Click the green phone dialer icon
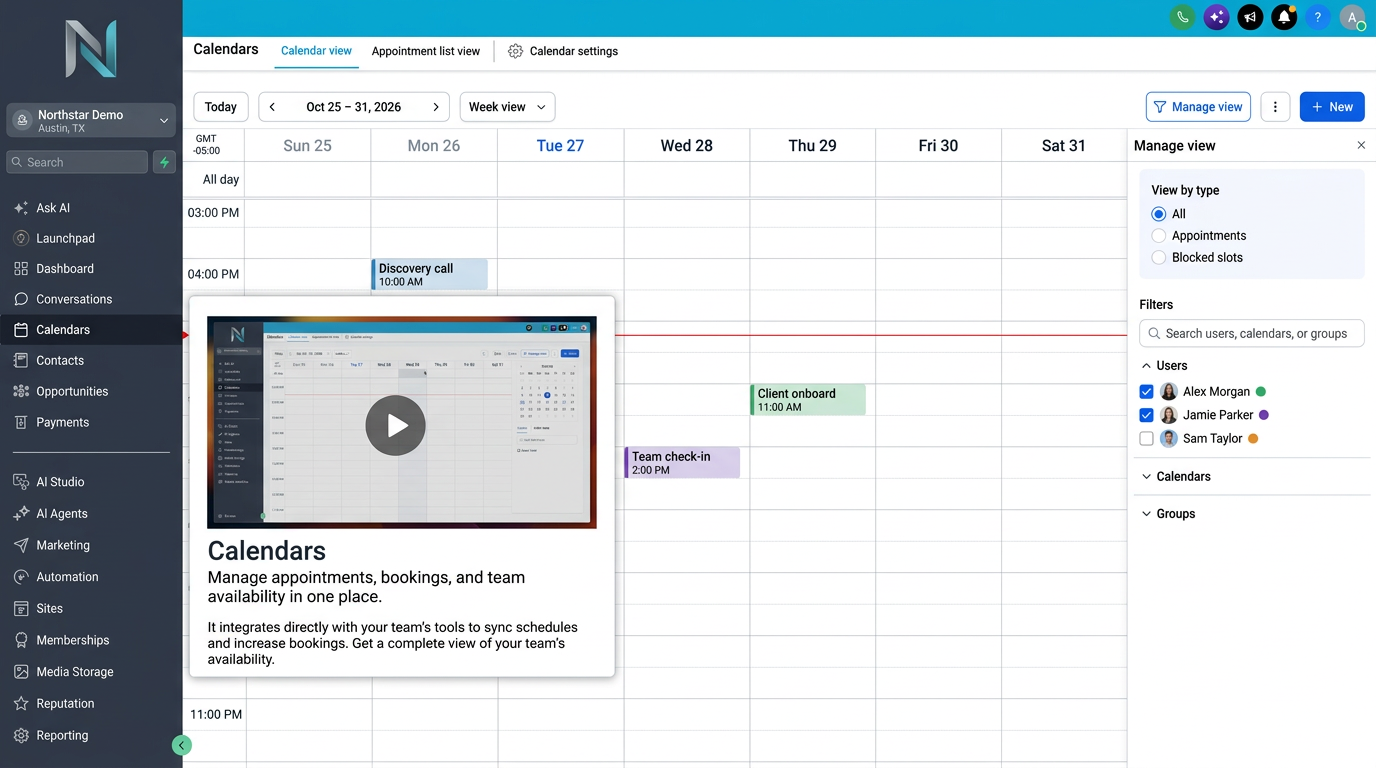 (x=1183, y=17)
